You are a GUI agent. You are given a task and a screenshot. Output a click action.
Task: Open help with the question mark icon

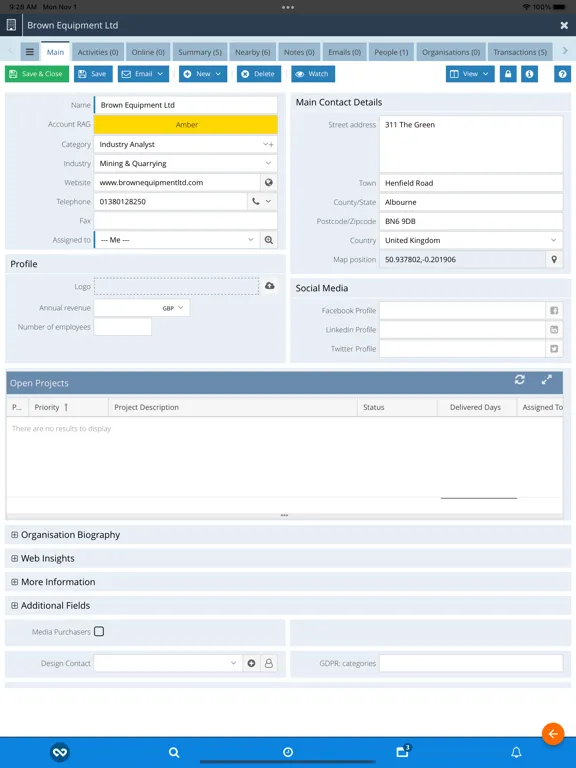pyautogui.click(x=562, y=74)
